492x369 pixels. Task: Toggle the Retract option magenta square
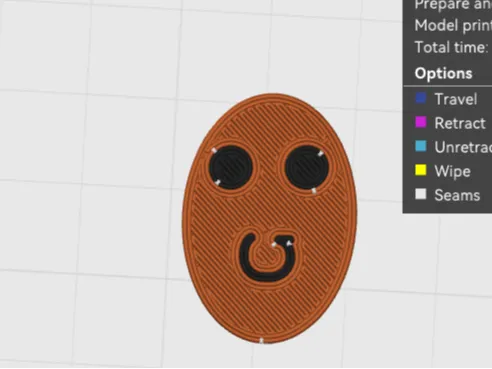coord(421,122)
